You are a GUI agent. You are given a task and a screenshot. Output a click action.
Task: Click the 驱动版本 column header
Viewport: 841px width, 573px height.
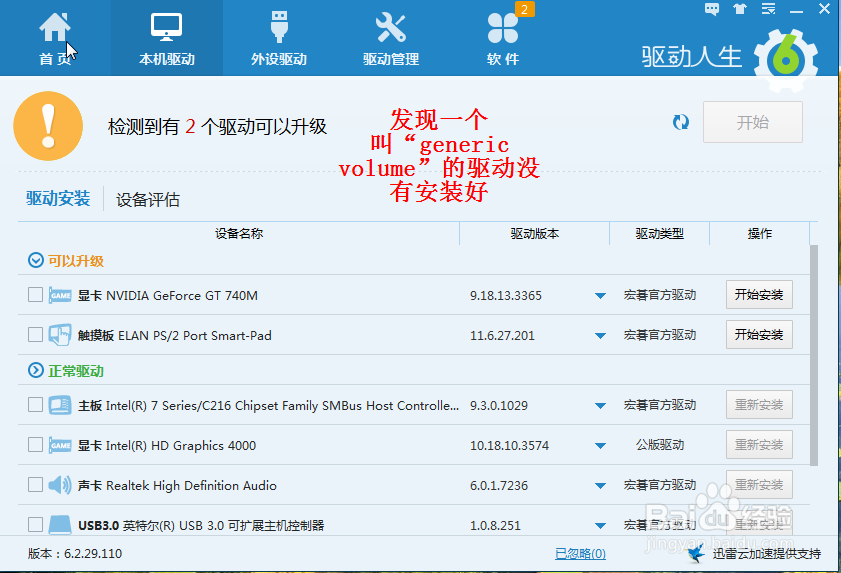535,233
